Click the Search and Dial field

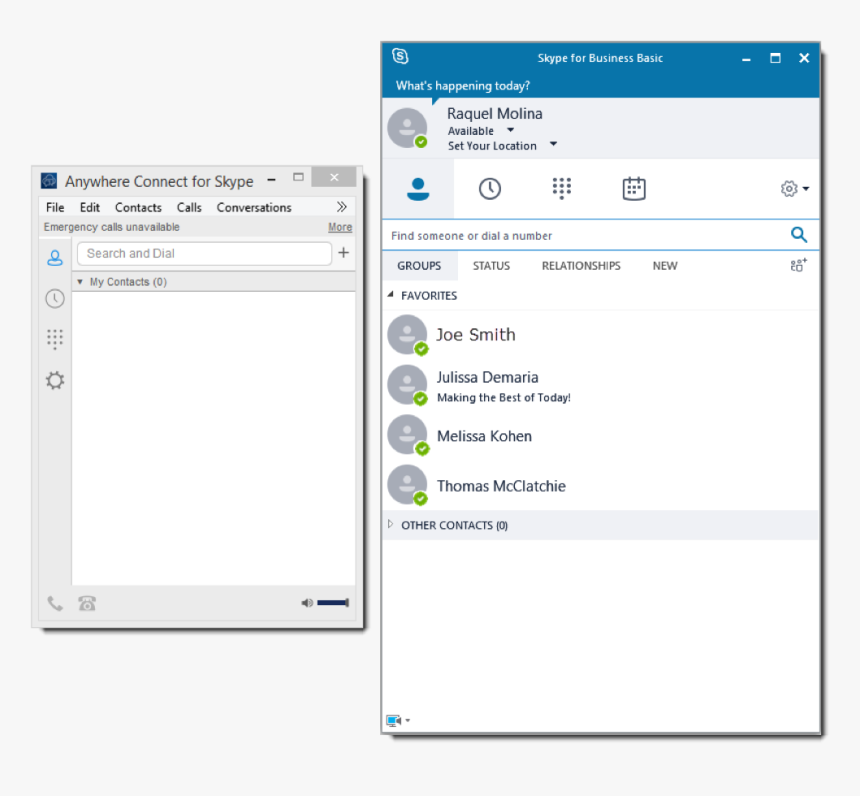[205, 253]
